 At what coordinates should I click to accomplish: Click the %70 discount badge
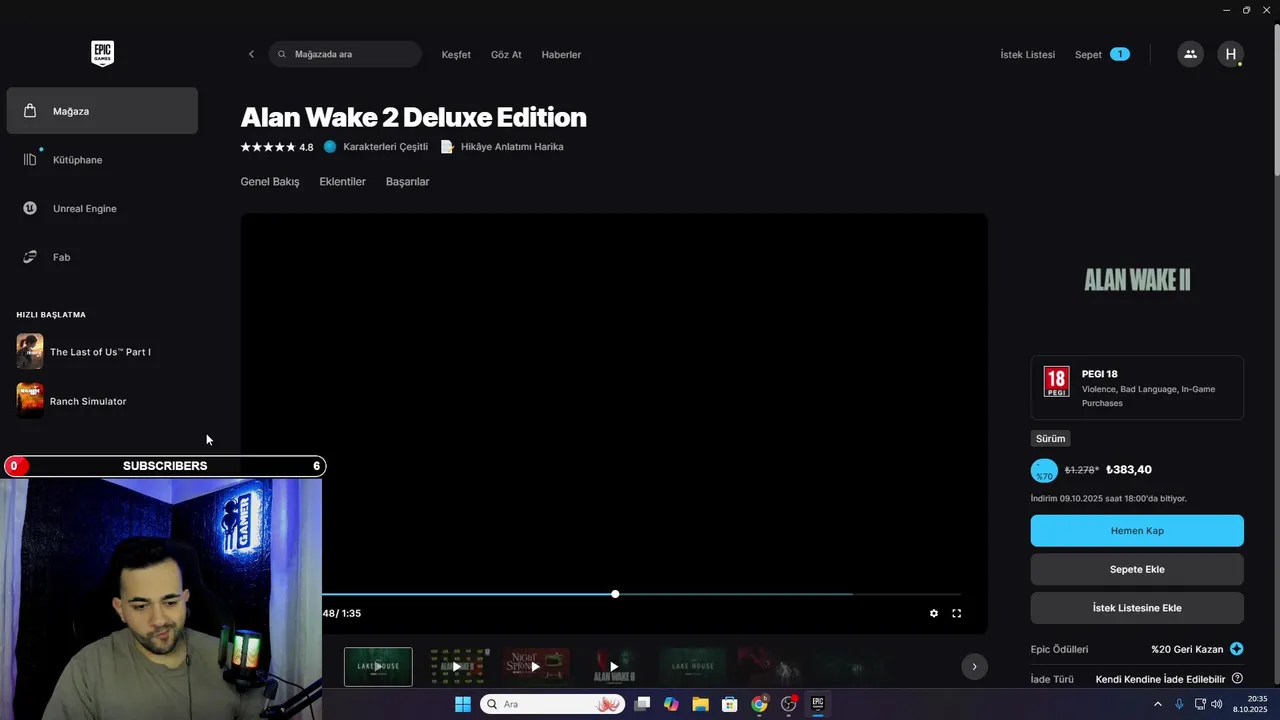tap(1044, 470)
